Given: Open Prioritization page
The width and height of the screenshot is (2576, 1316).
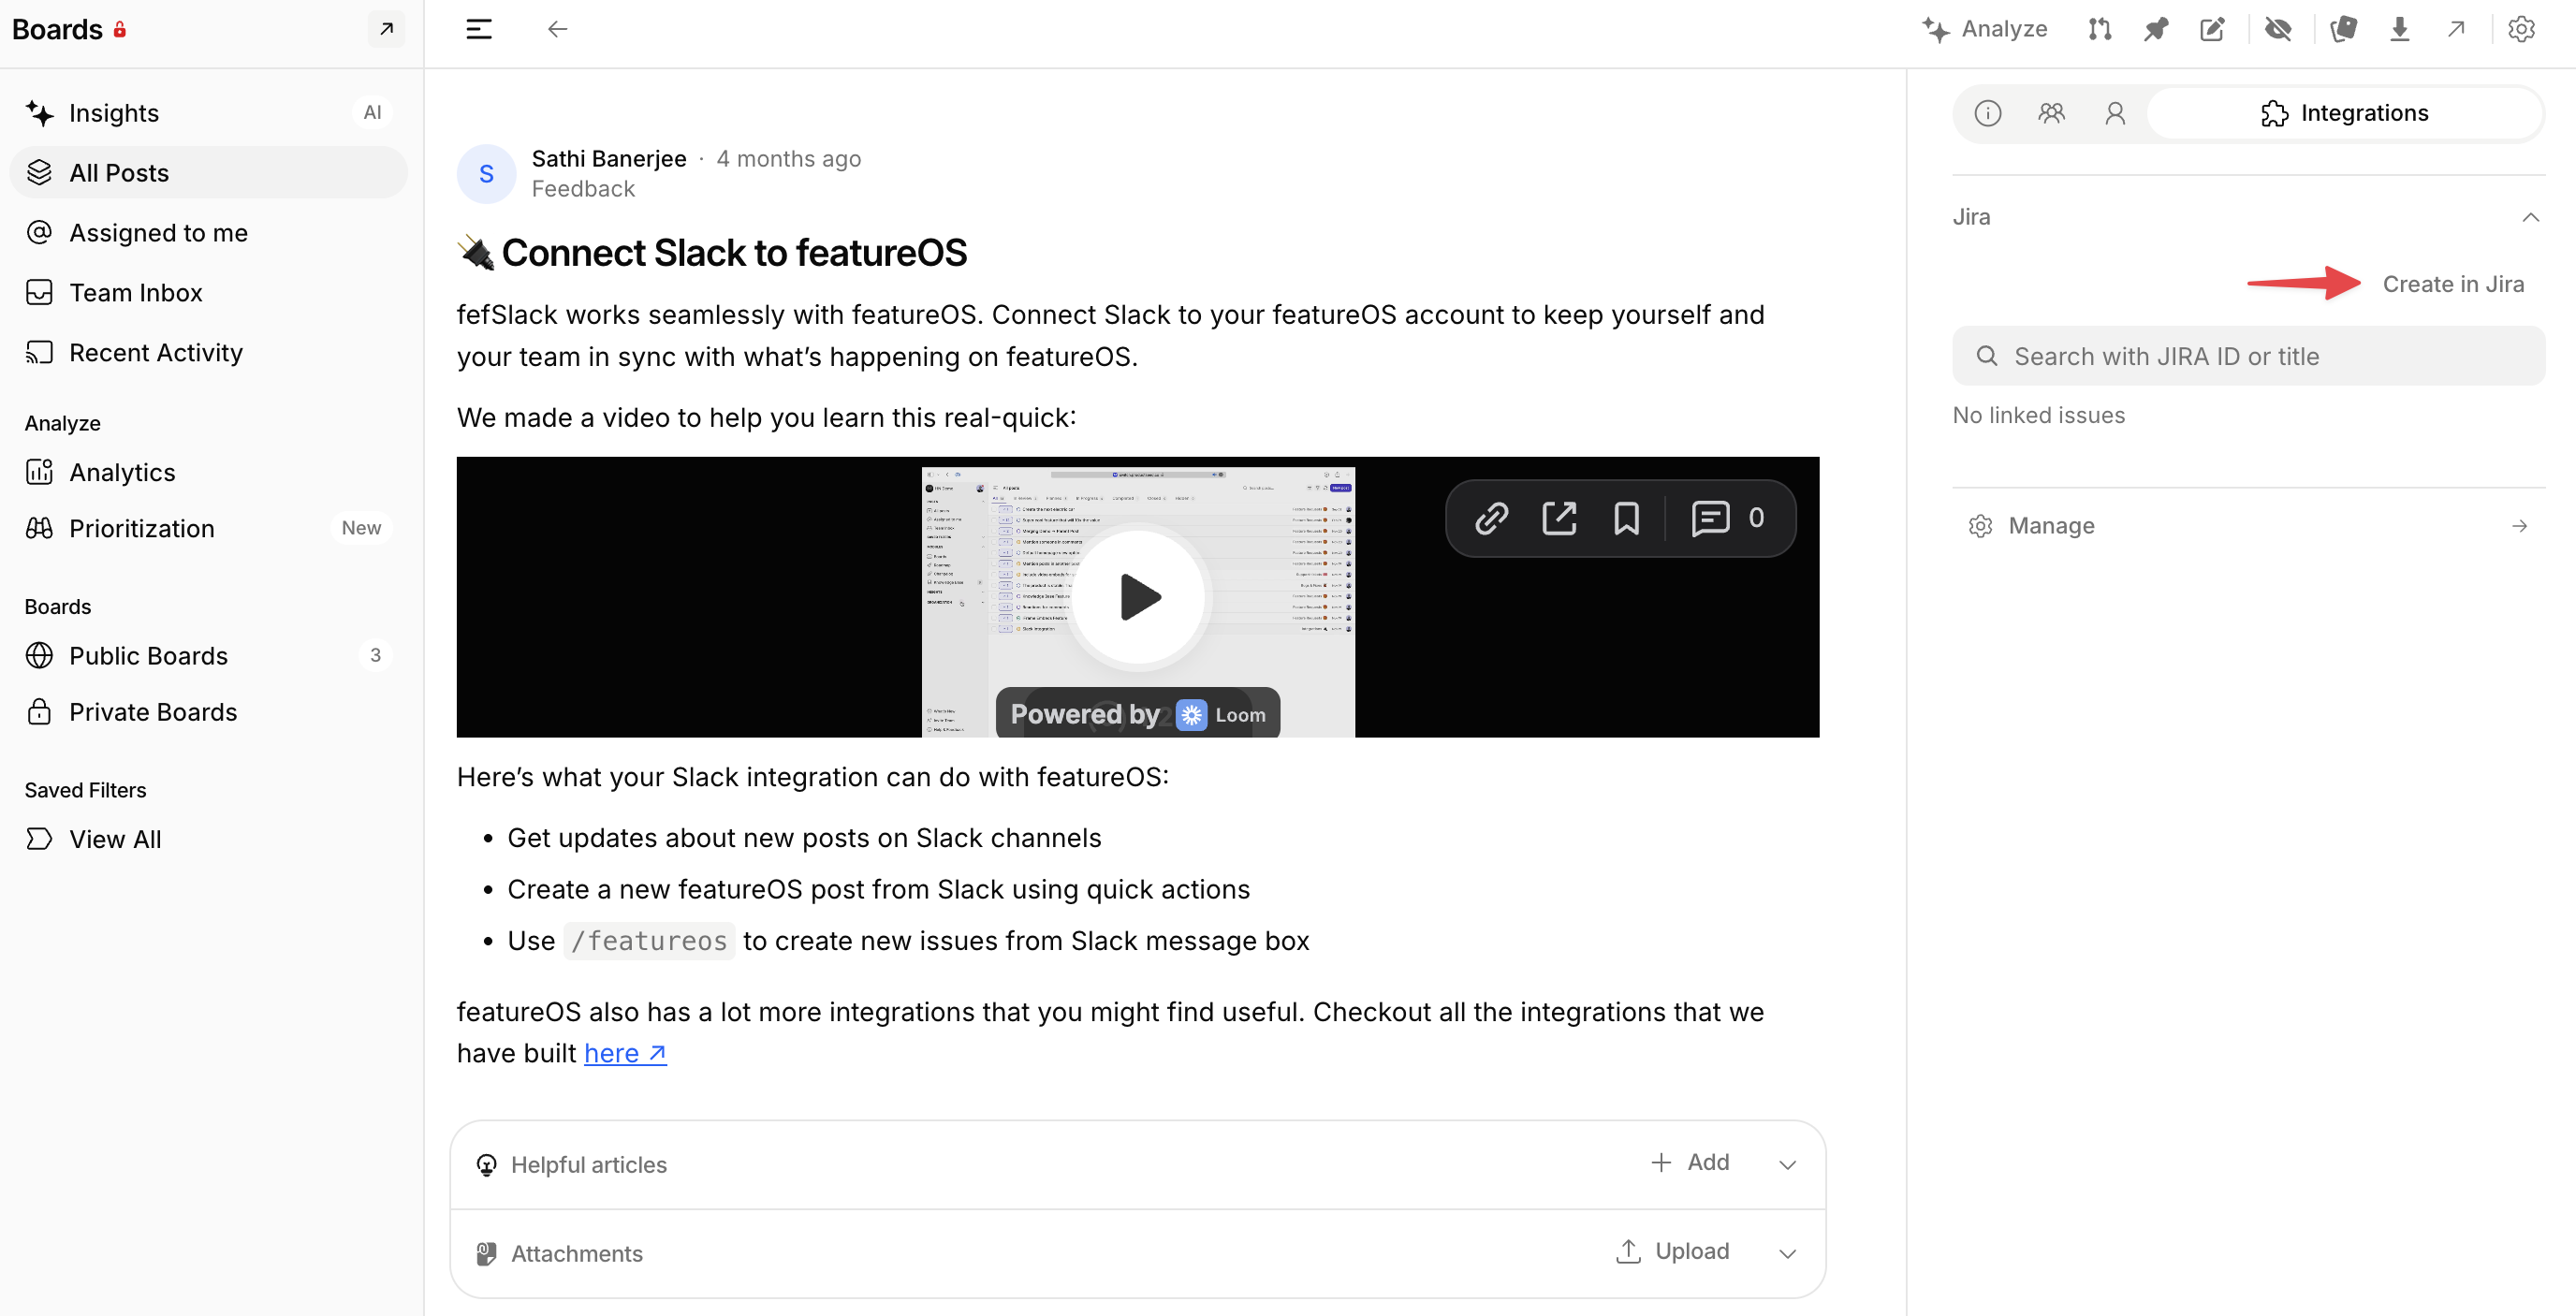Looking at the screenshot, I should click(208, 528).
